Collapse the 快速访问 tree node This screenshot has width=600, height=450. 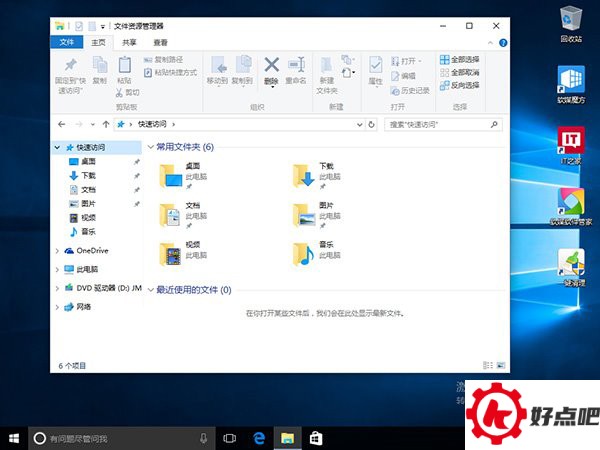tap(57, 148)
